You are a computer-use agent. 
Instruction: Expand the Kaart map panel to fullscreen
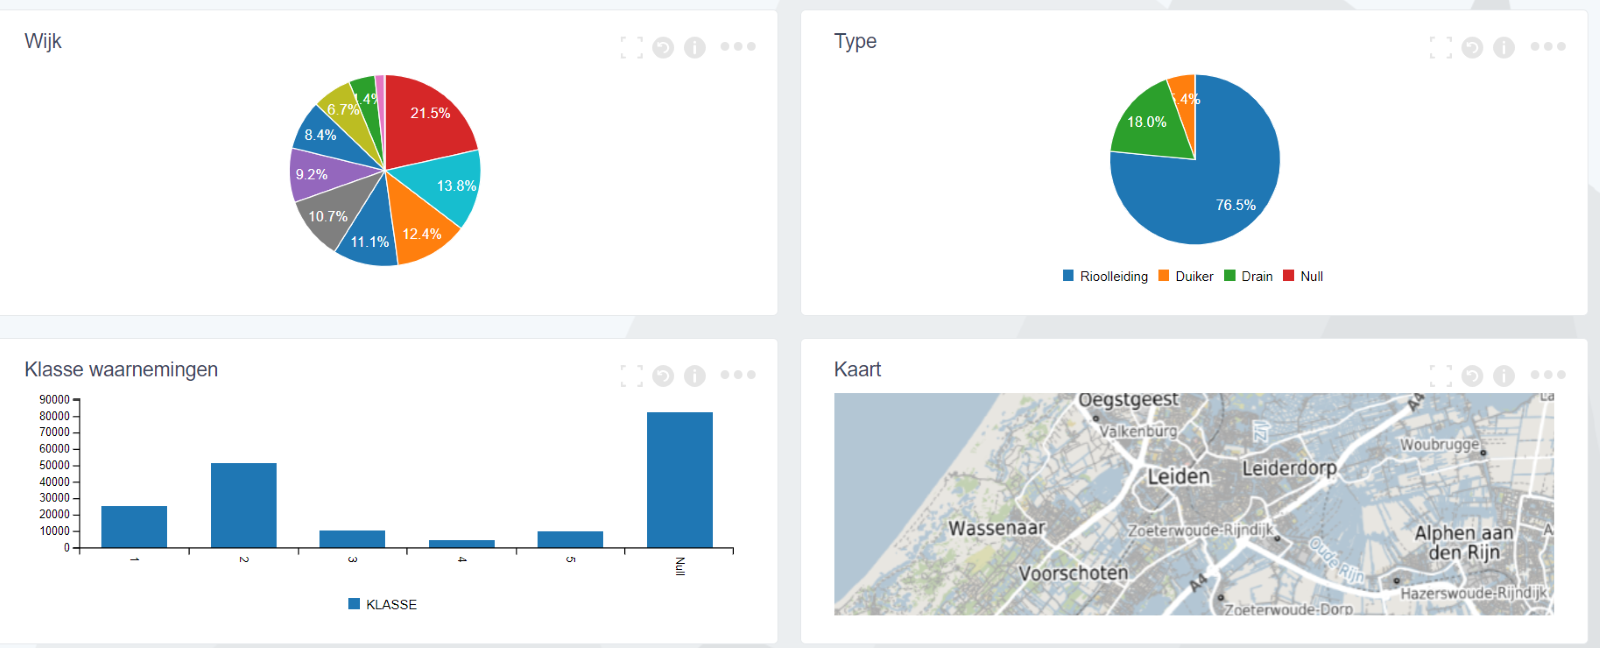click(x=1441, y=375)
